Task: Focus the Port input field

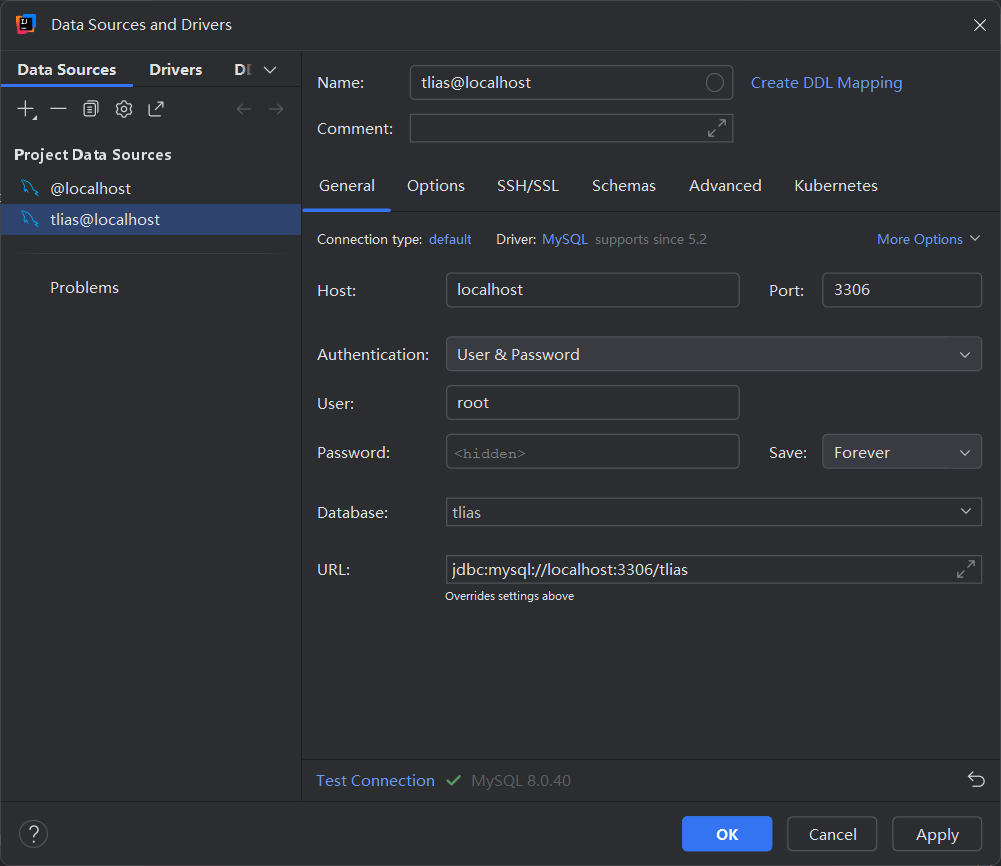Action: tap(902, 290)
